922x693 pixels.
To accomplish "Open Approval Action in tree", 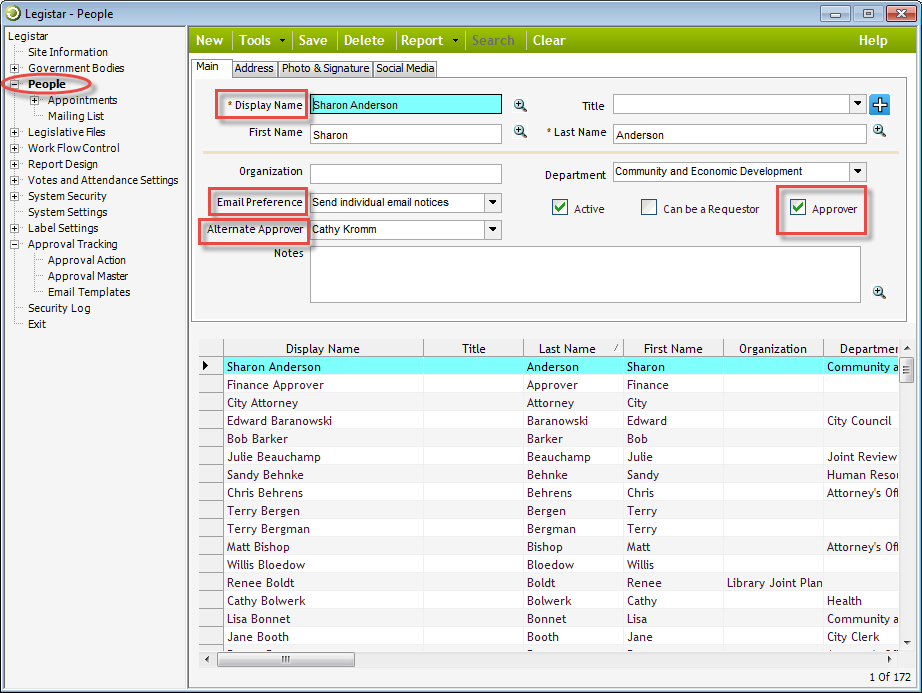I will click(x=86, y=260).
